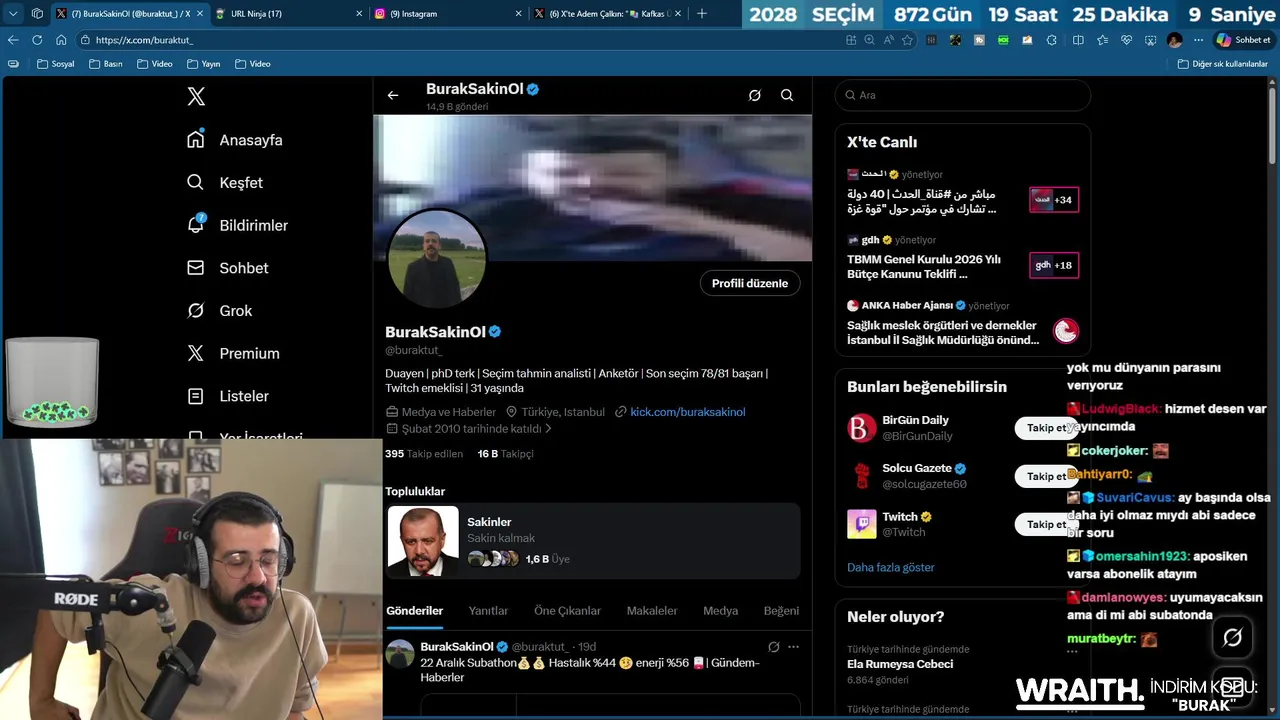Open browser tab list chevron

(x=13, y=13)
